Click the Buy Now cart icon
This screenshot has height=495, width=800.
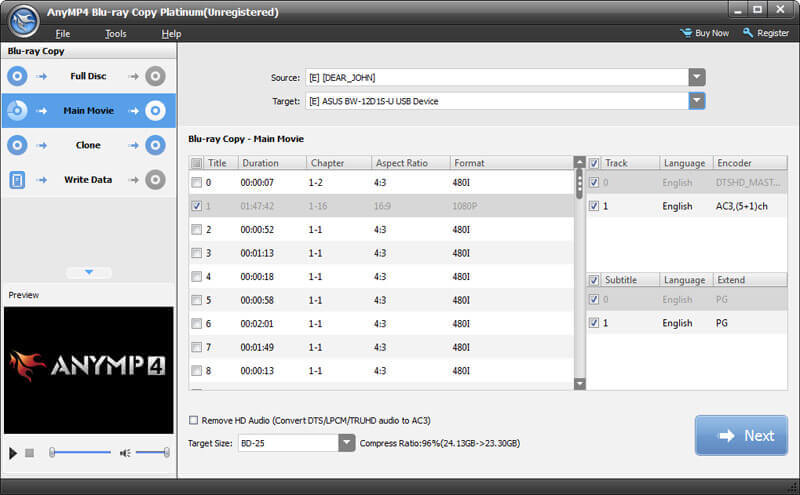pyautogui.click(x=686, y=33)
